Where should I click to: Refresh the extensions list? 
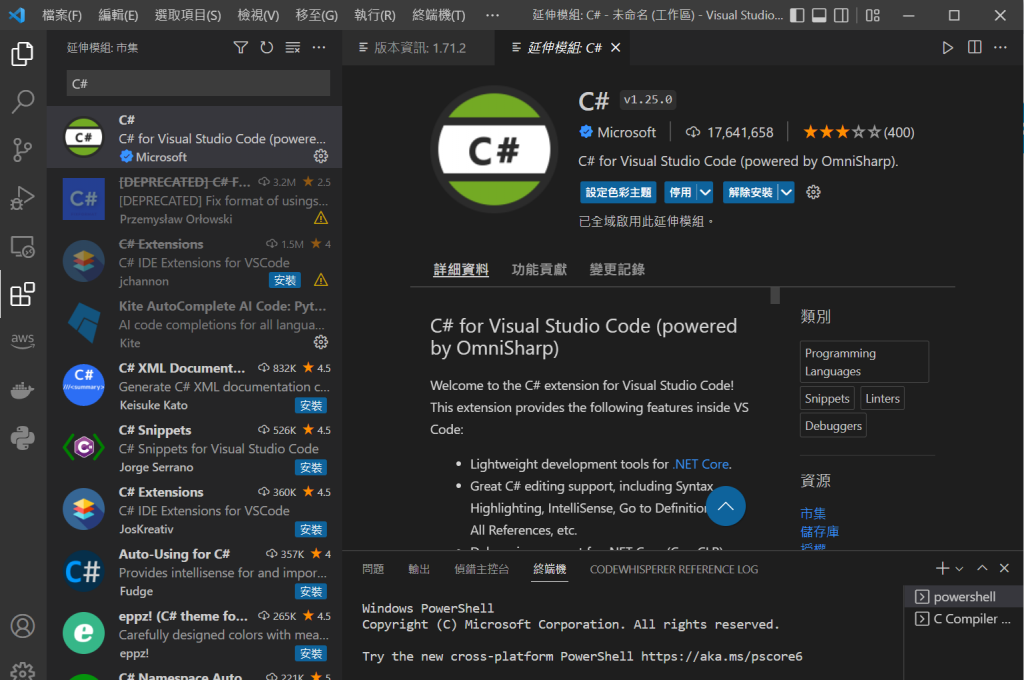pyautogui.click(x=266, y=48)
